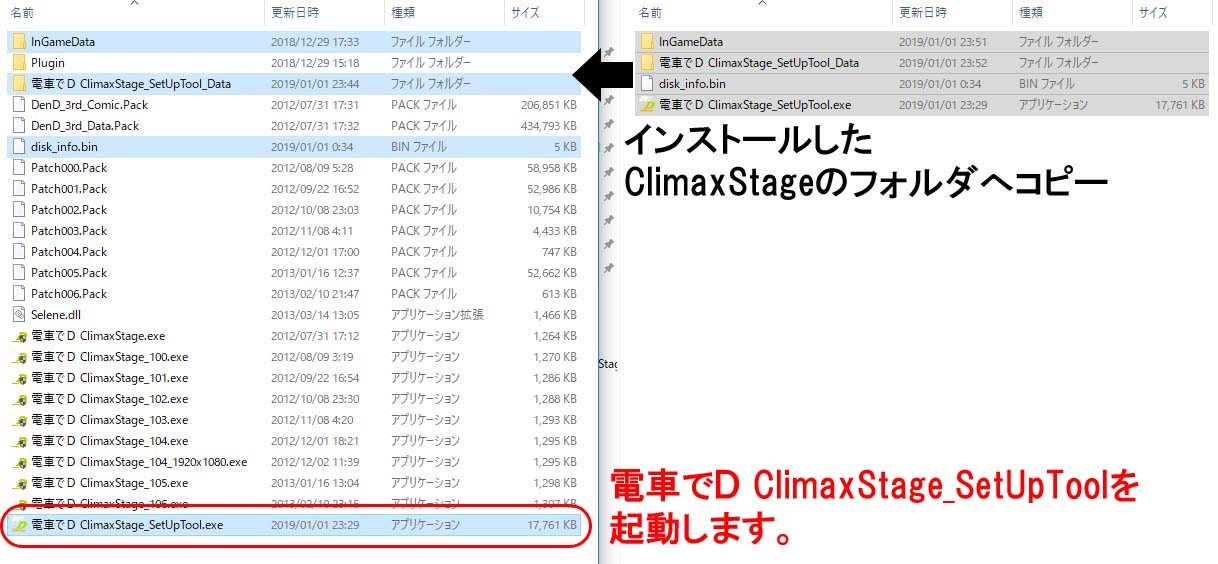
Task: Select the ClimaxStage_102.exe application icon
Action: coord(19,400)
